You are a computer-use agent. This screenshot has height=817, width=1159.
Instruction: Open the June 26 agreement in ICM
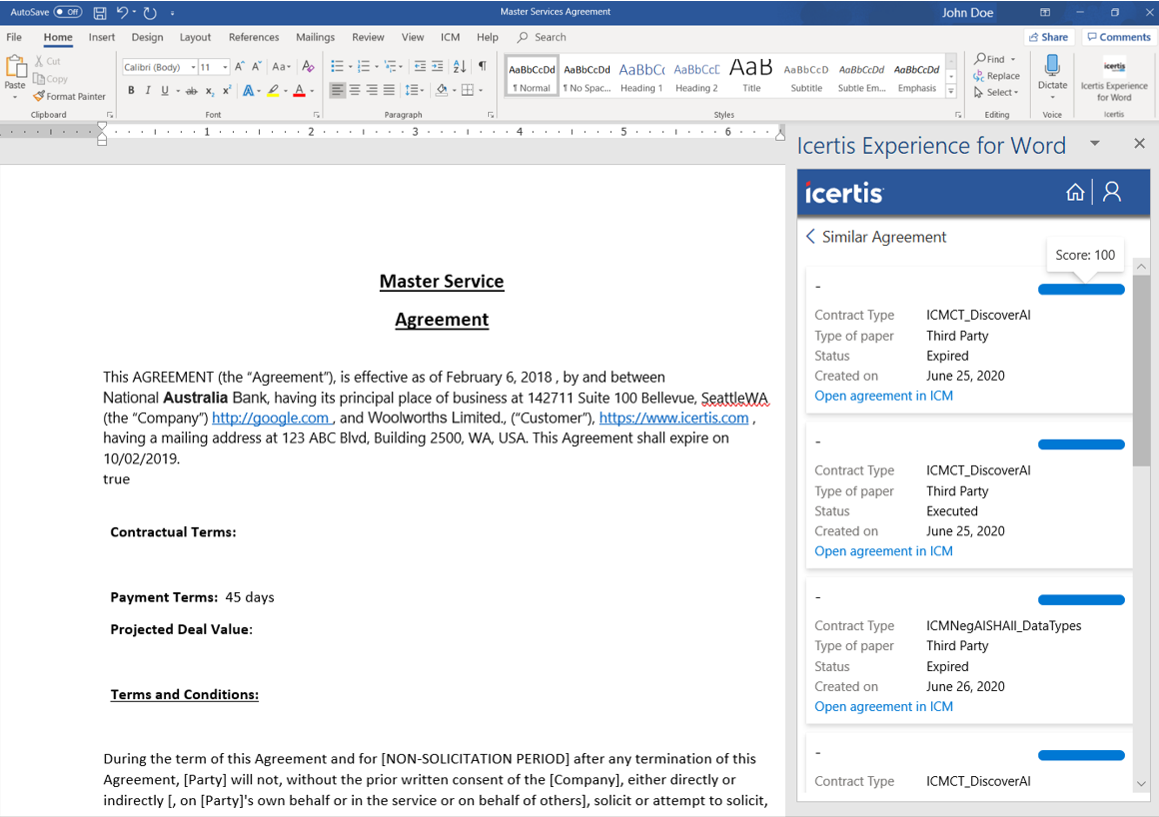pos(883,706)
